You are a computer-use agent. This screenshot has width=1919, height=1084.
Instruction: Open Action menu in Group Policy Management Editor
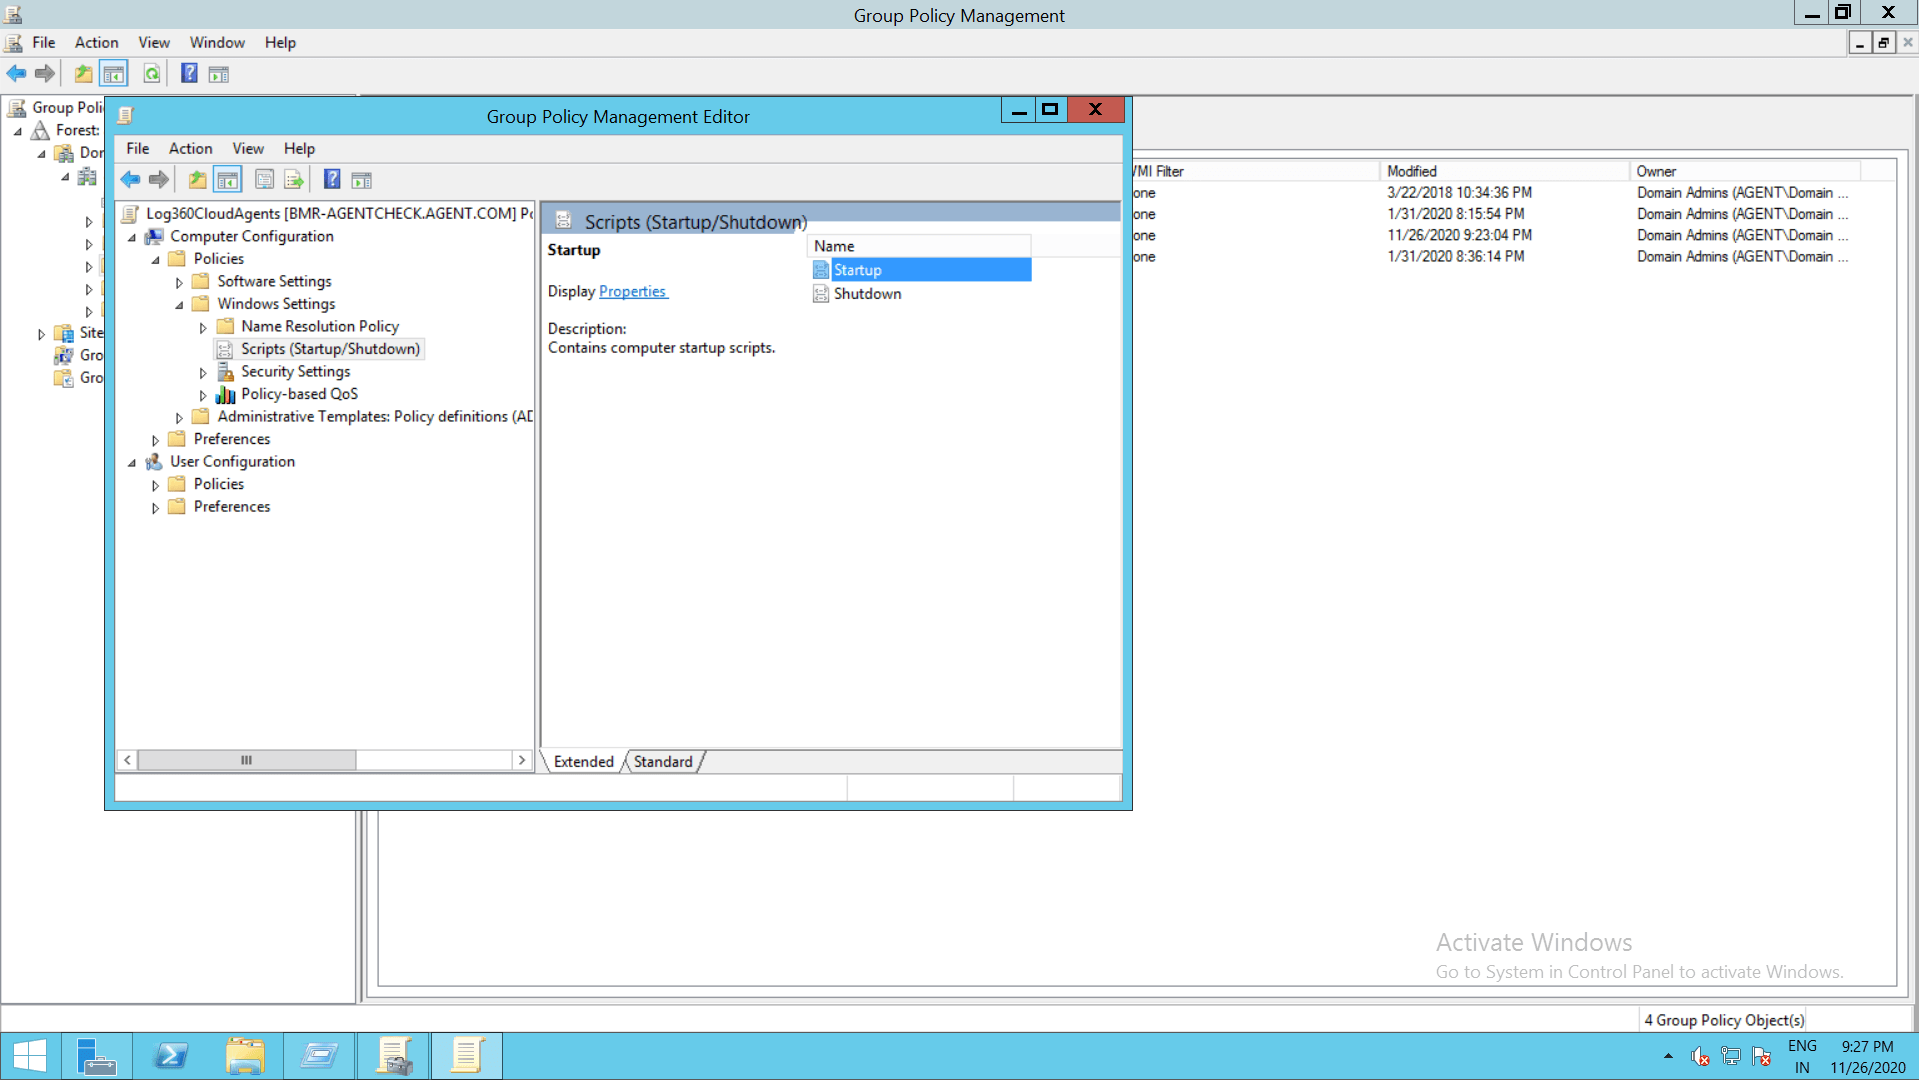[191, 148]
